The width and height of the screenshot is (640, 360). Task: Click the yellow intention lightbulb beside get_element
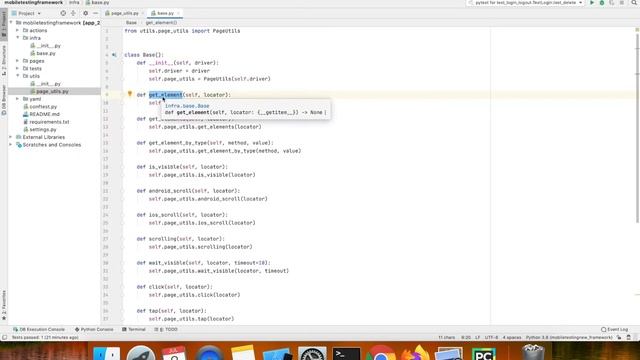tap(130, 94)
